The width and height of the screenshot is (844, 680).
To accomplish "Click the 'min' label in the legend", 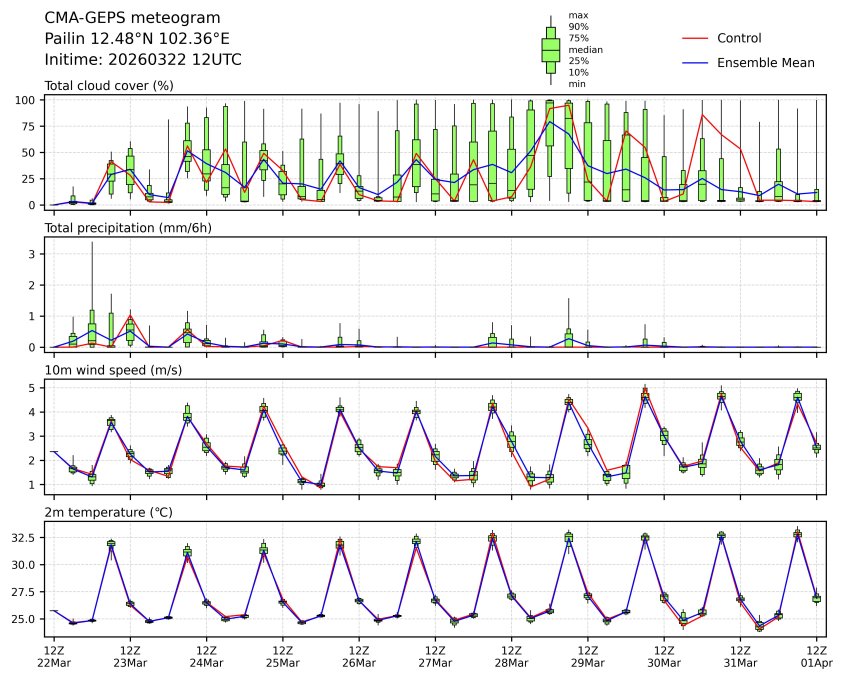I will pyautogui.click(x=576, y=84).
